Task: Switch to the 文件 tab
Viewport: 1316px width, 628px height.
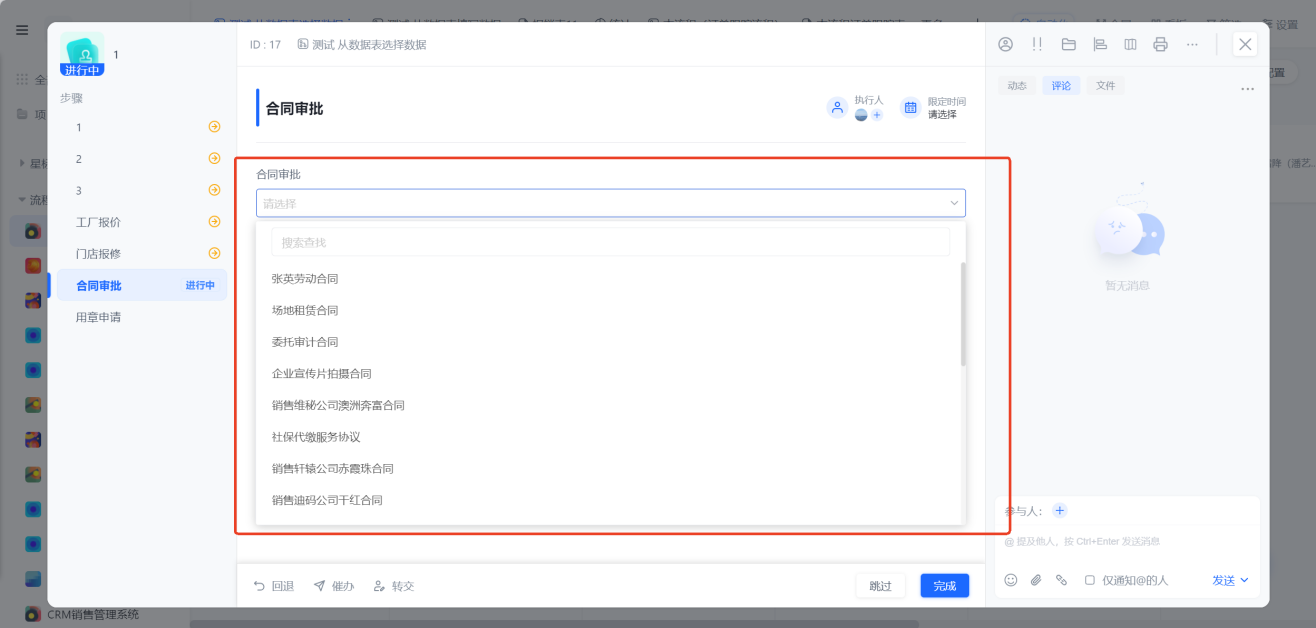Action: [1105, 86]
